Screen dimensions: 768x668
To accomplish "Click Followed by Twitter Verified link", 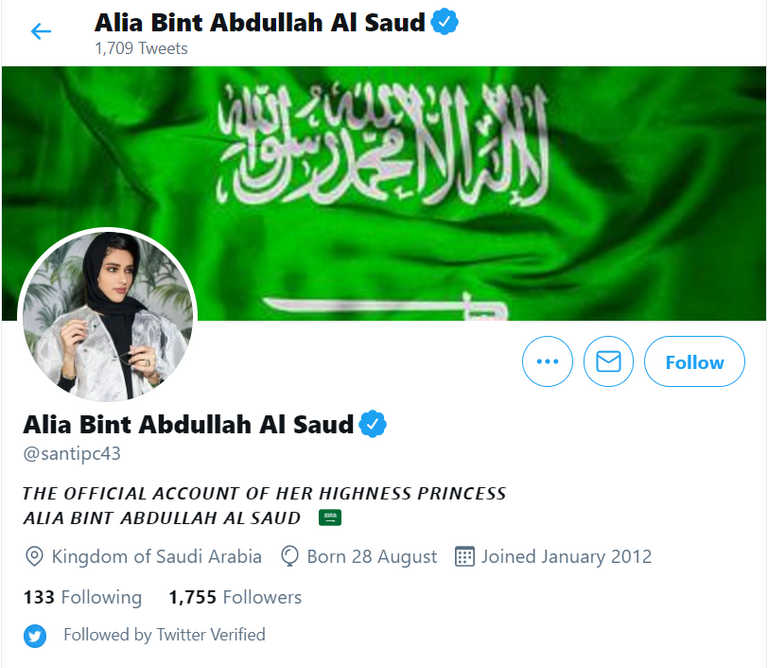I will (x=165, y=635).
